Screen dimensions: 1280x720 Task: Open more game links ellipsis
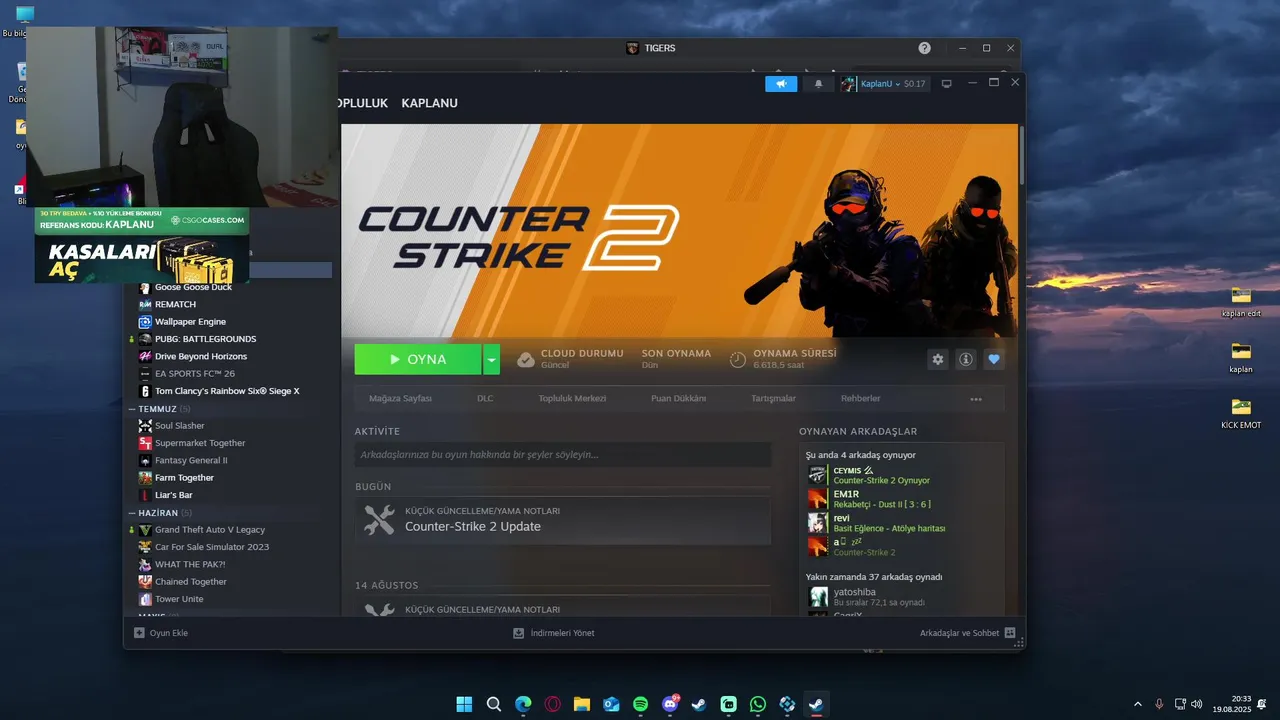point(976,399)
